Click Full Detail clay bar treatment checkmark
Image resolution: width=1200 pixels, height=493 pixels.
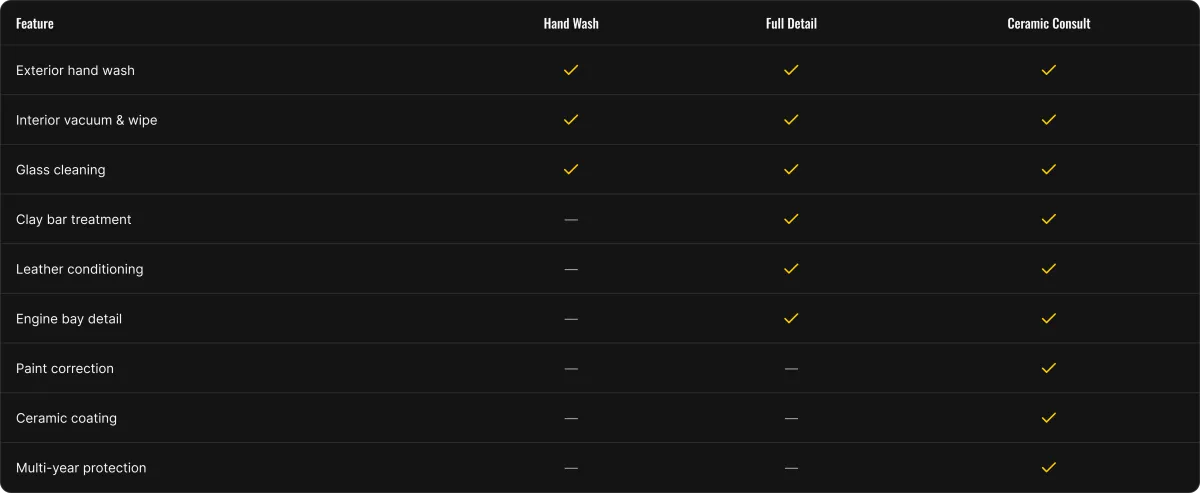791,219
